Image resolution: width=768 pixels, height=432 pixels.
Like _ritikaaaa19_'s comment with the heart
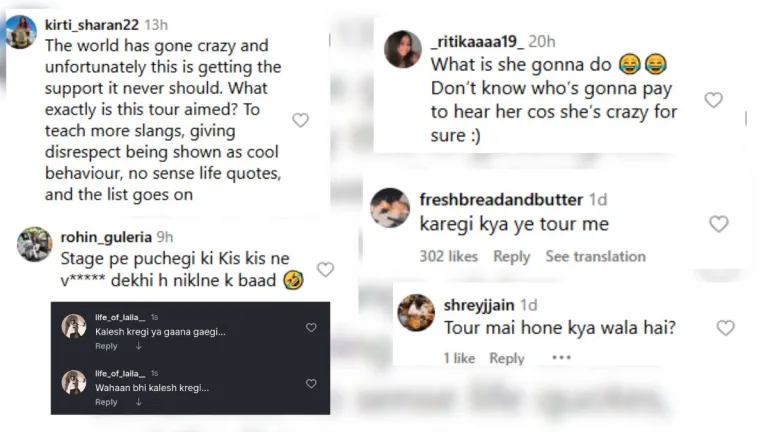point(713,100)
